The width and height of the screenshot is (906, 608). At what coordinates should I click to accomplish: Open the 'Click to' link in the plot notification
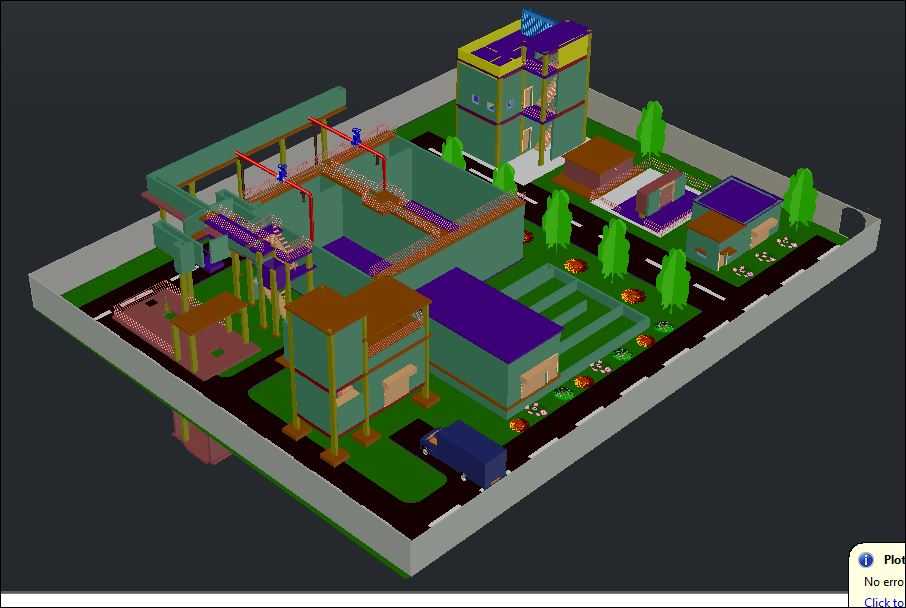[x=885, y=602]
